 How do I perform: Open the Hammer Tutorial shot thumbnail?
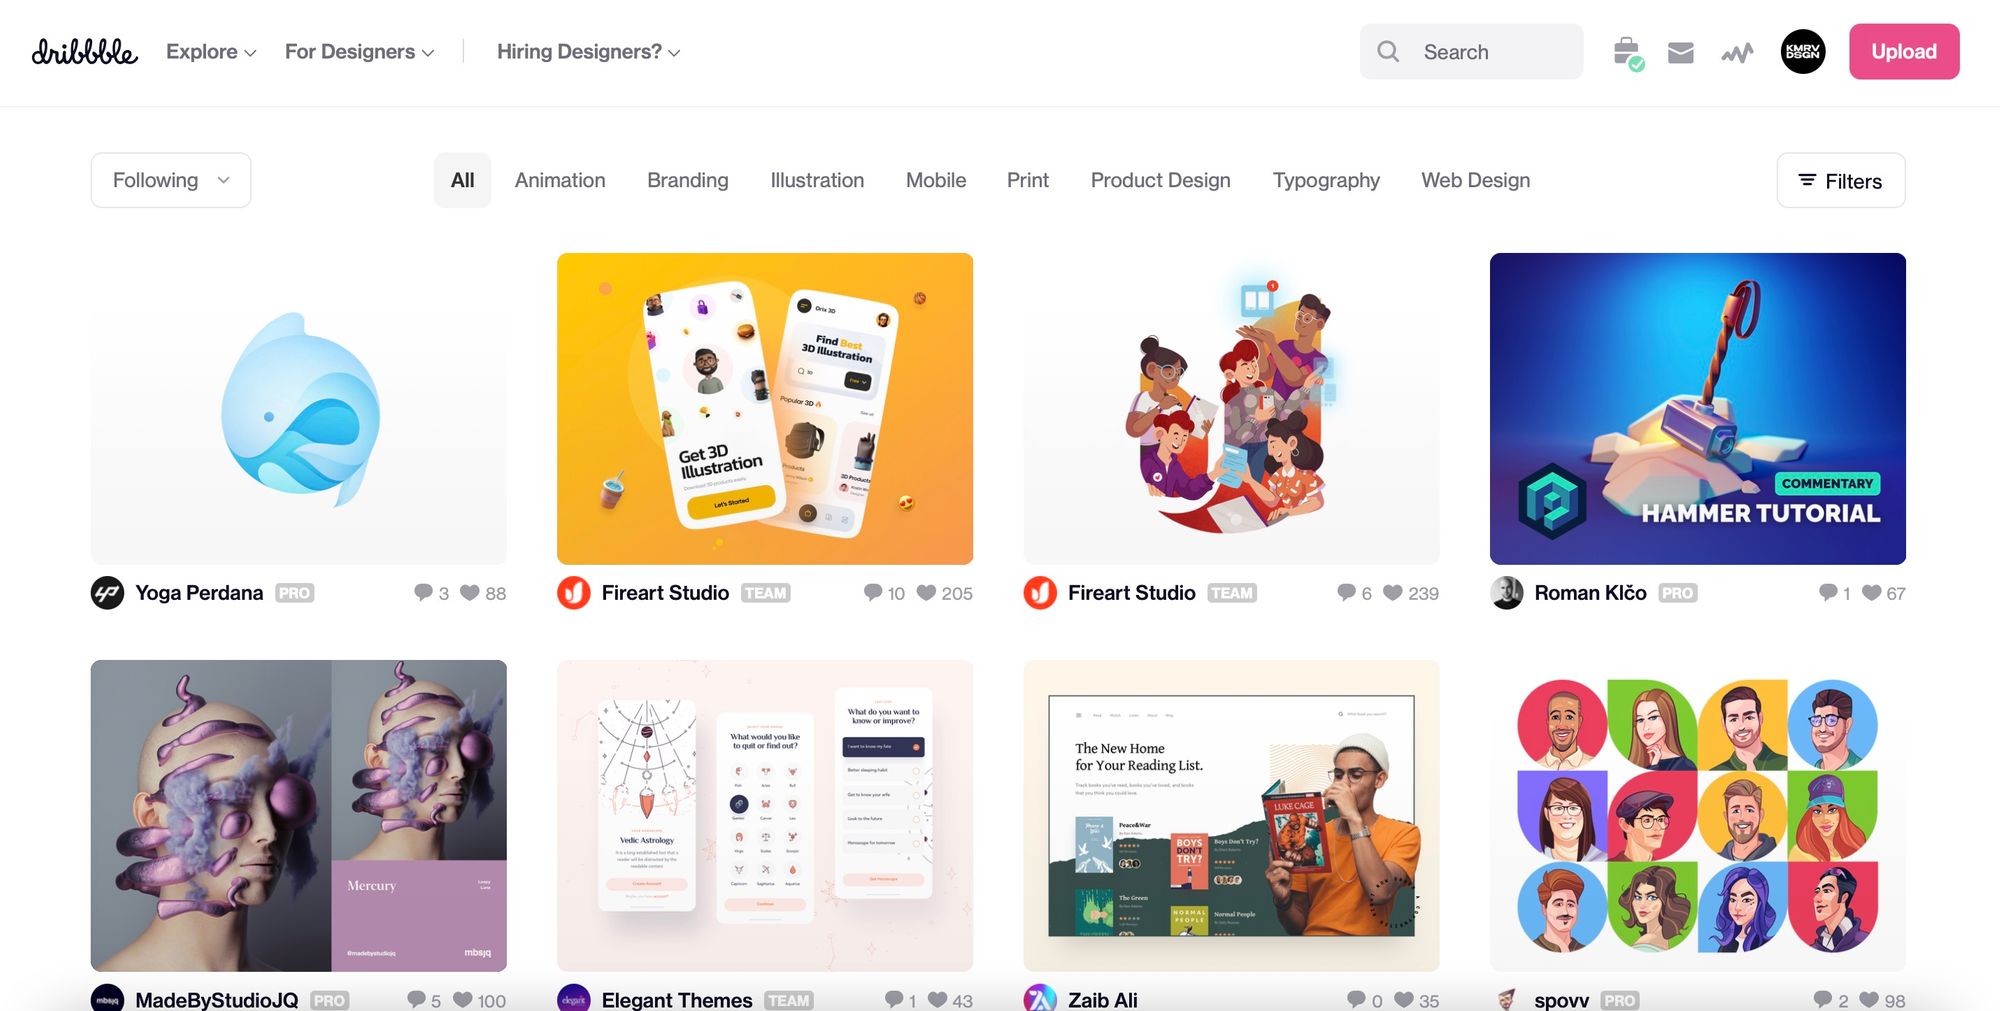pyautogui.click(x=1697, y=408)
